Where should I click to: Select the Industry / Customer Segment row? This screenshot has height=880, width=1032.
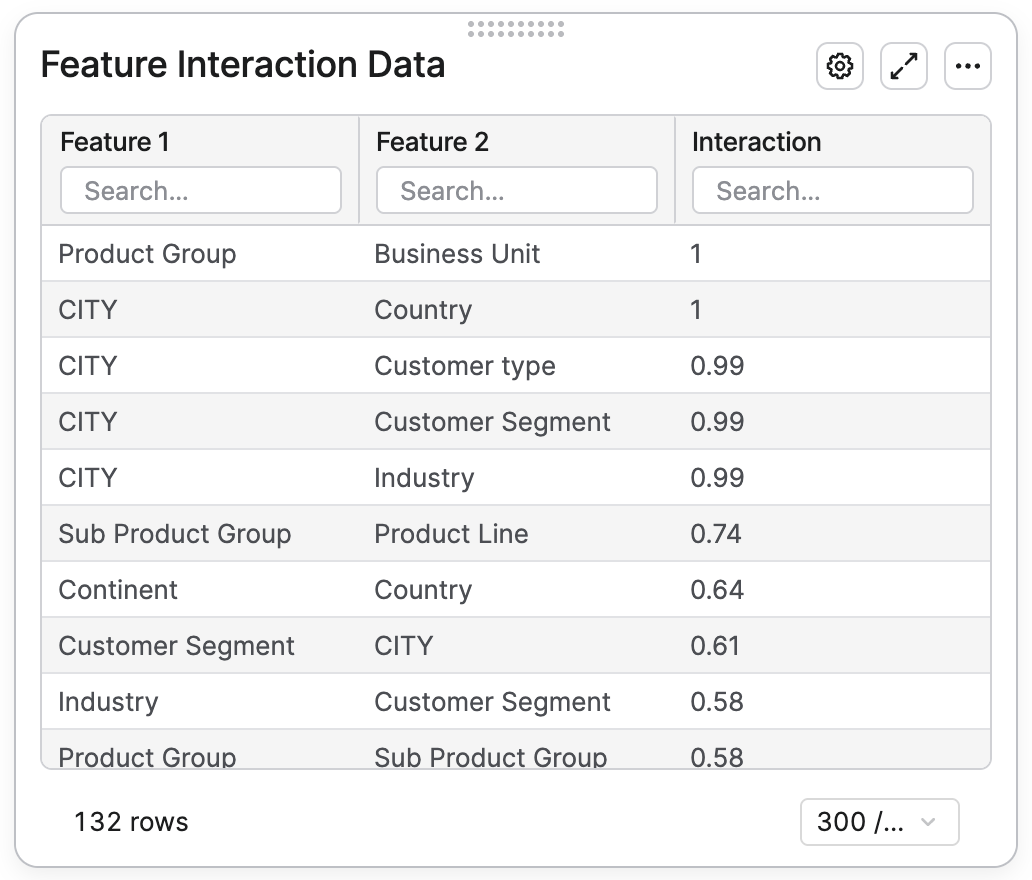click(516, 702)
